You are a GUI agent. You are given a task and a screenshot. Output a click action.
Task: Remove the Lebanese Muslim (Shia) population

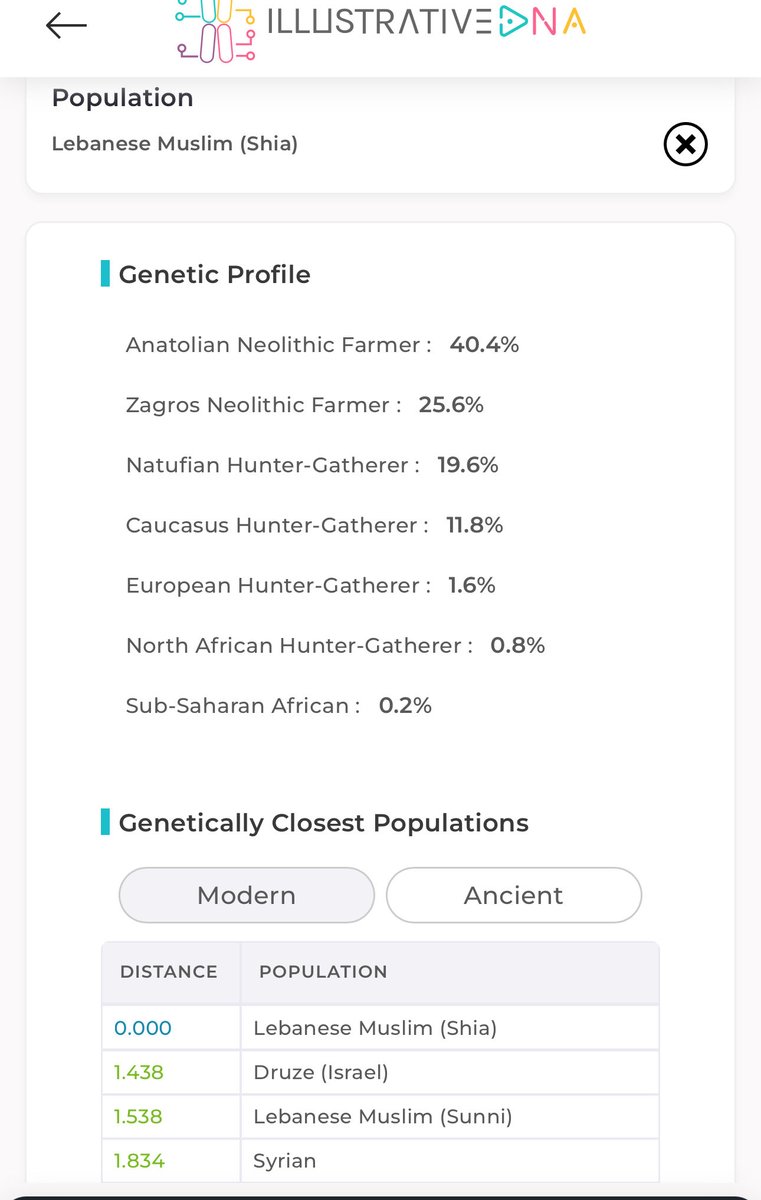685,145
